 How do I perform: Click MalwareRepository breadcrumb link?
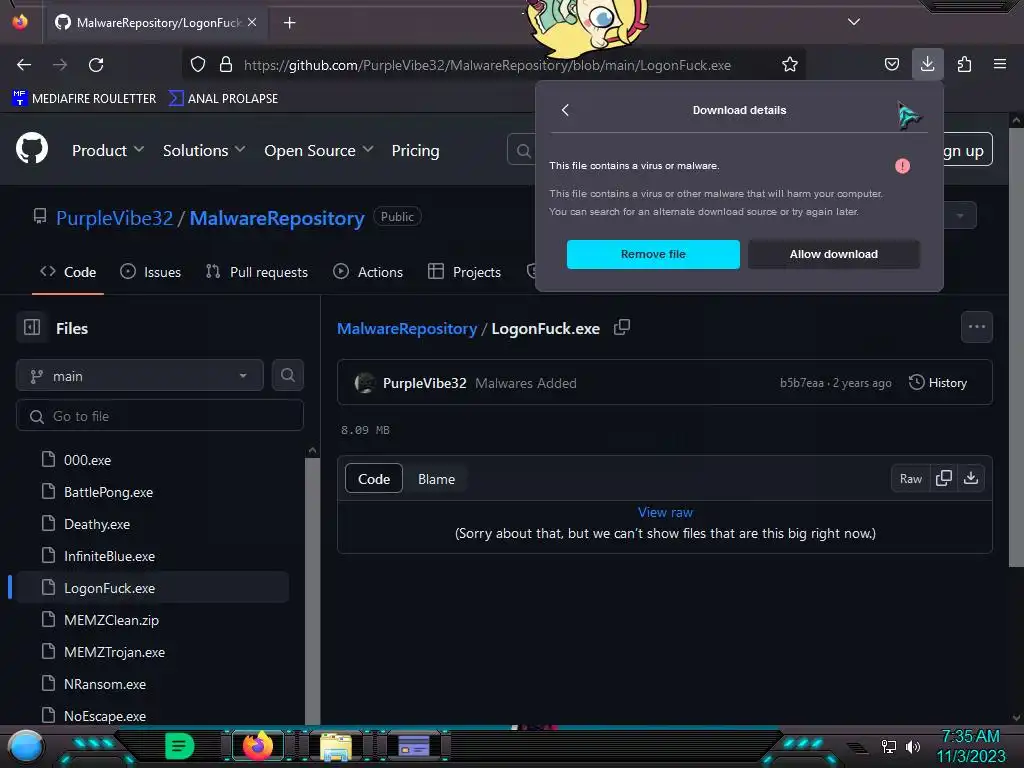coord(407,328)
